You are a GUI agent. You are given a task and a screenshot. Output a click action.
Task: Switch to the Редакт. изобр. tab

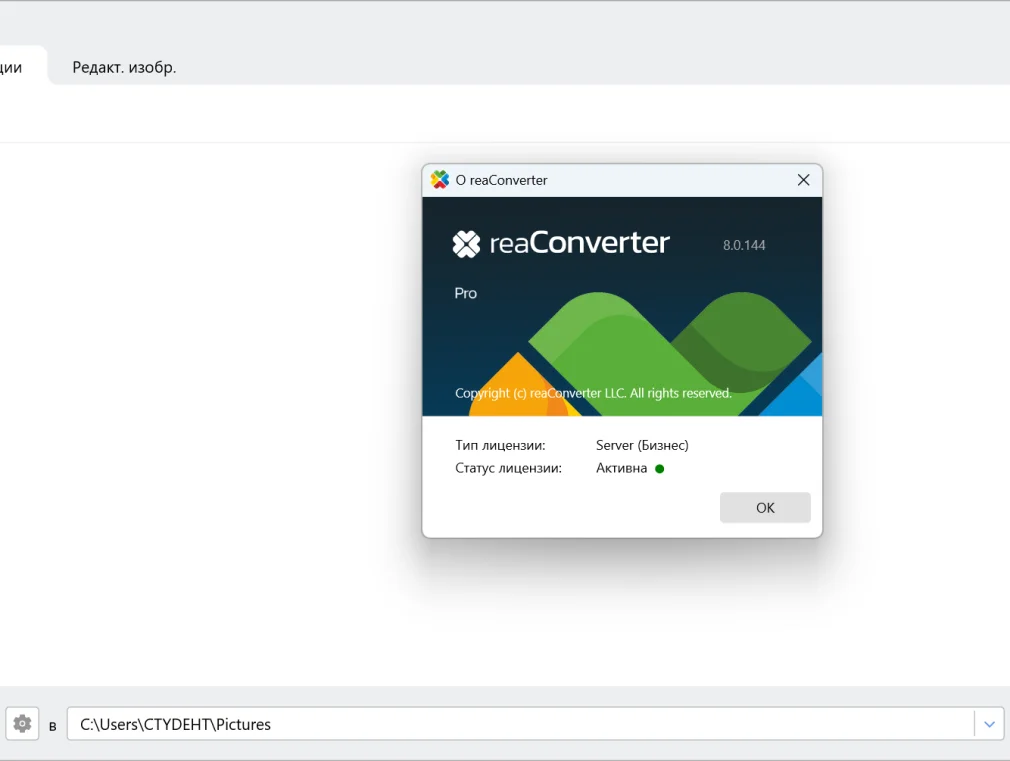[124, 68]
